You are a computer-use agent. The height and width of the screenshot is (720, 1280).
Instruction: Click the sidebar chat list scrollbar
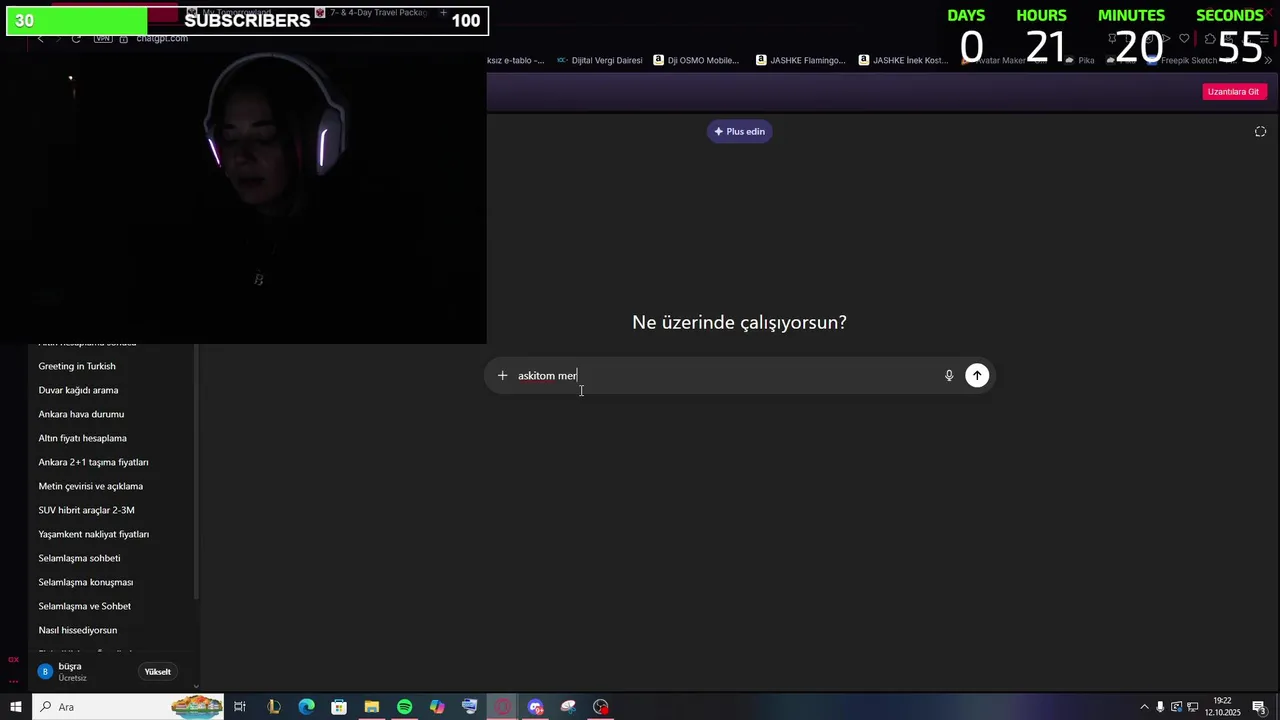coord(196,470)
